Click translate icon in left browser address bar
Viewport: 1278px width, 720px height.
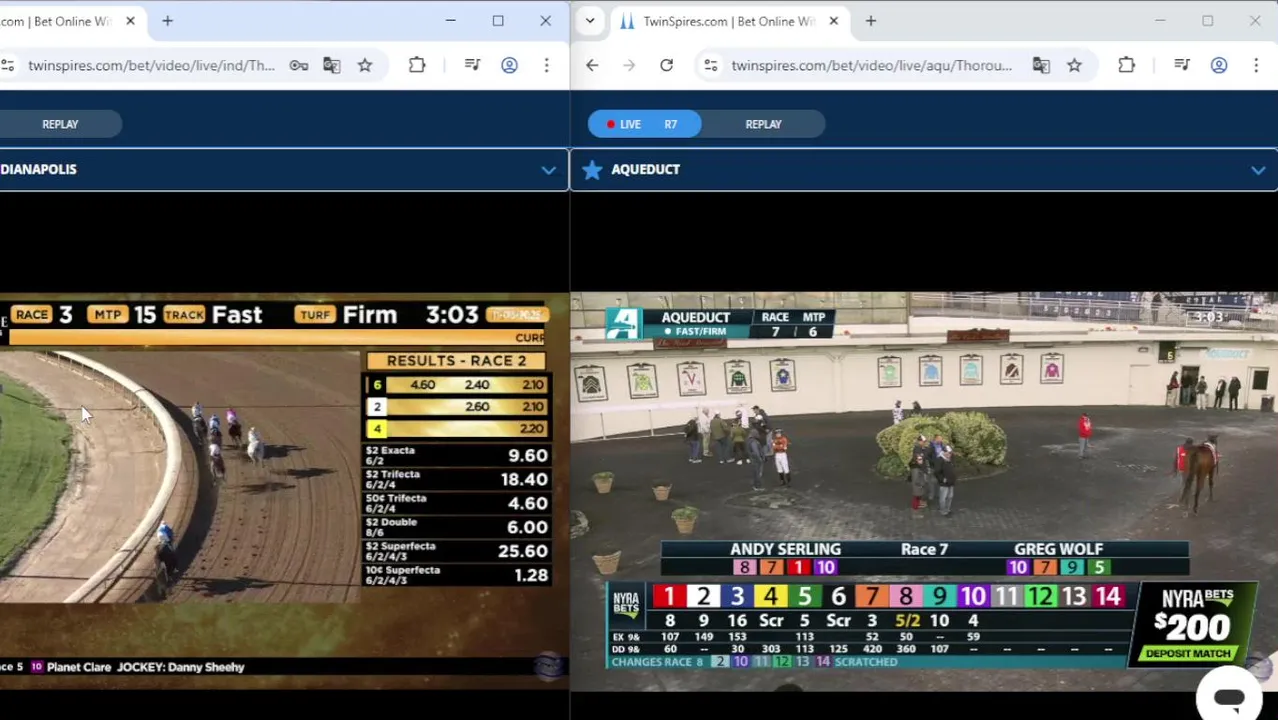(332, 66)
